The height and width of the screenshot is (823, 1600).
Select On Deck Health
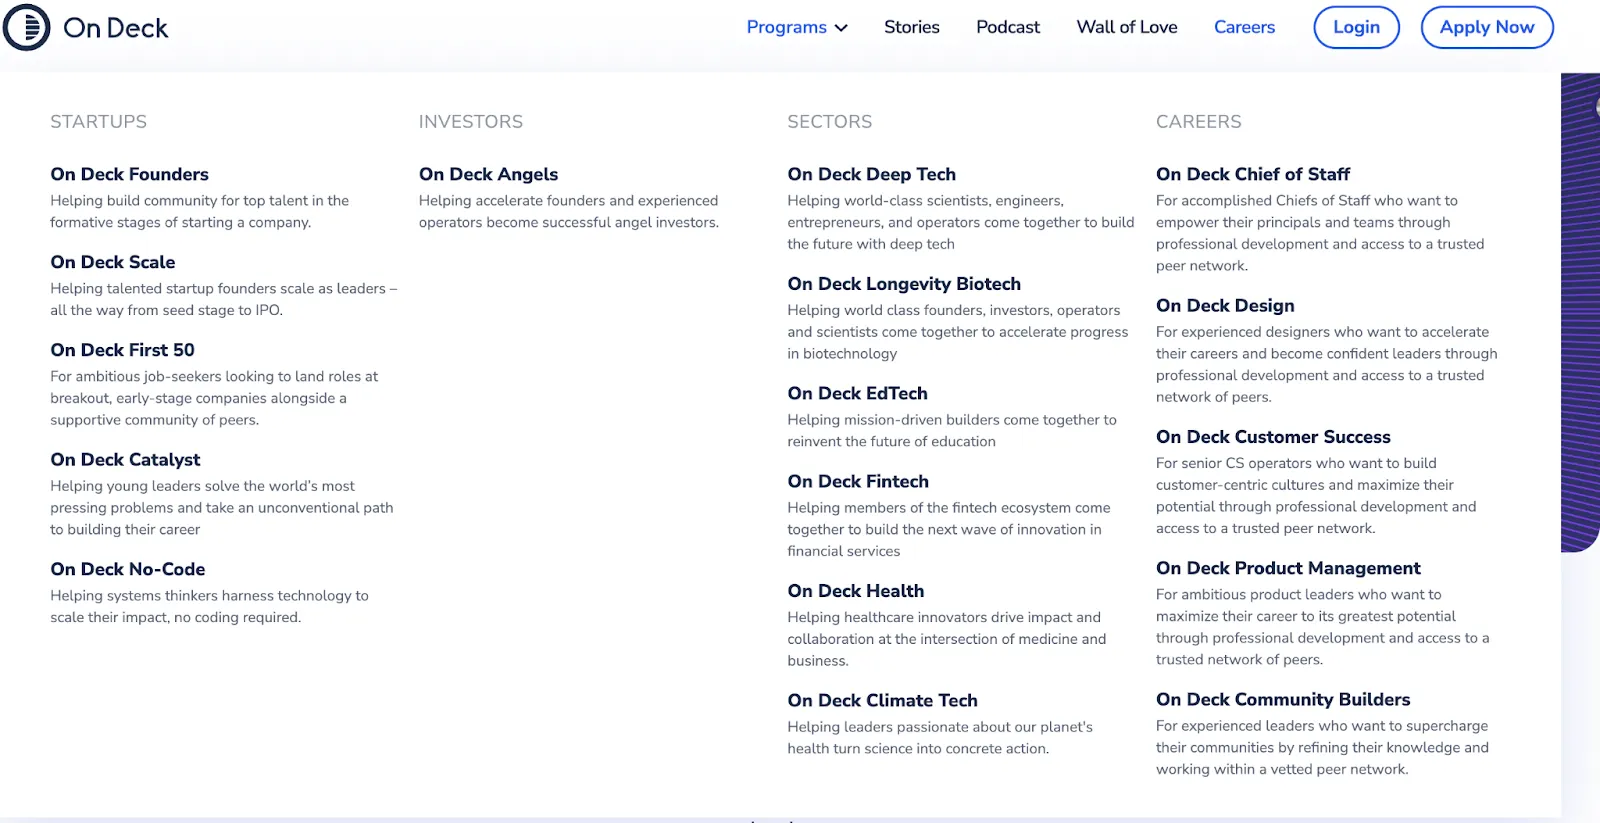click(856, 591)
